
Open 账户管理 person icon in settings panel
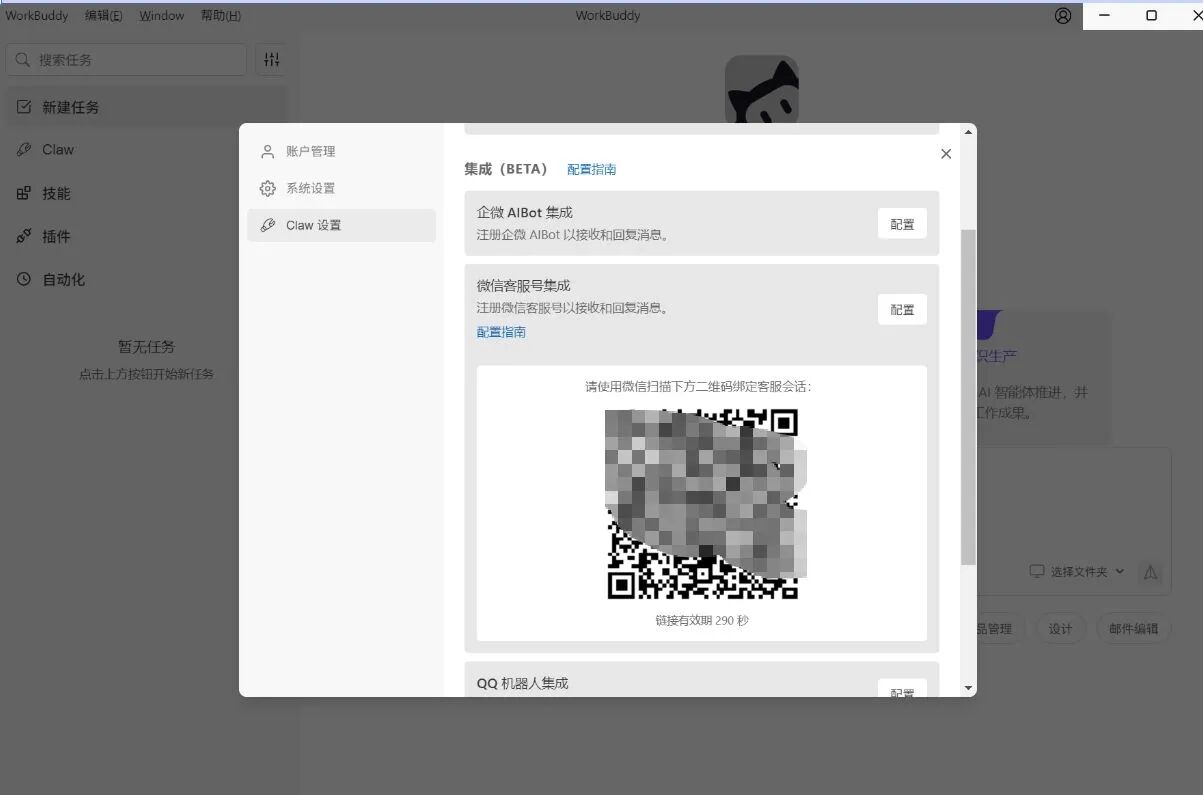click(x=267, y=151)
